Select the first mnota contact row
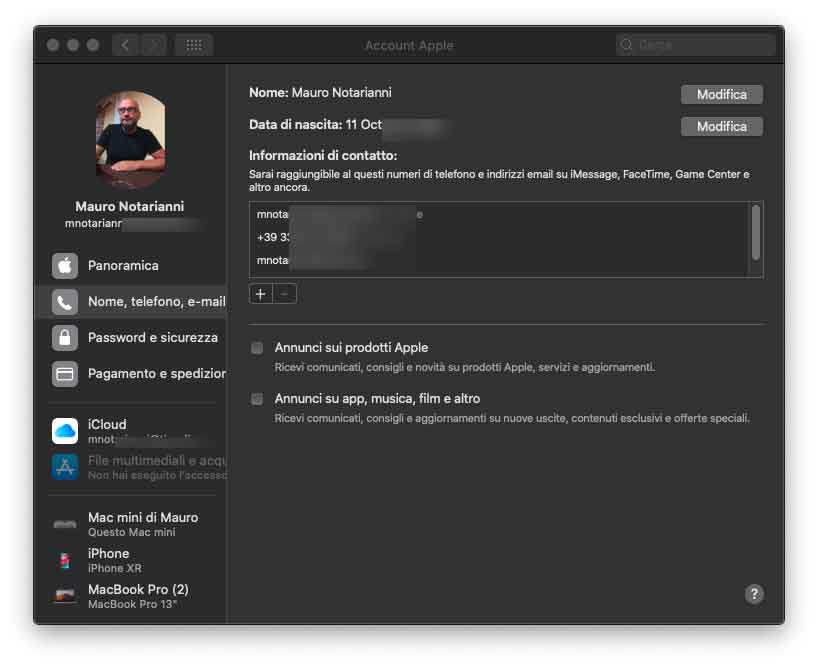The width and height of the screenshot is (818, 666). tap(498, 214)
